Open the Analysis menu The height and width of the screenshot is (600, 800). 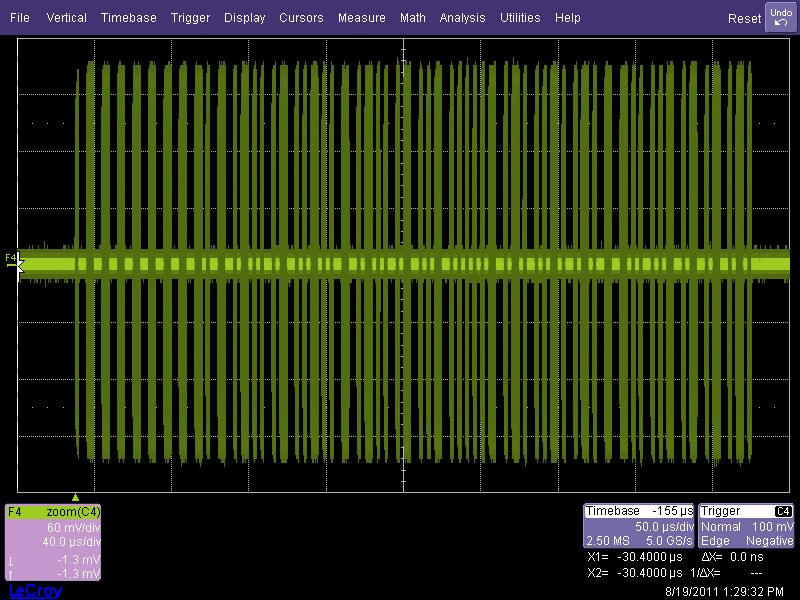click(462, 18)
